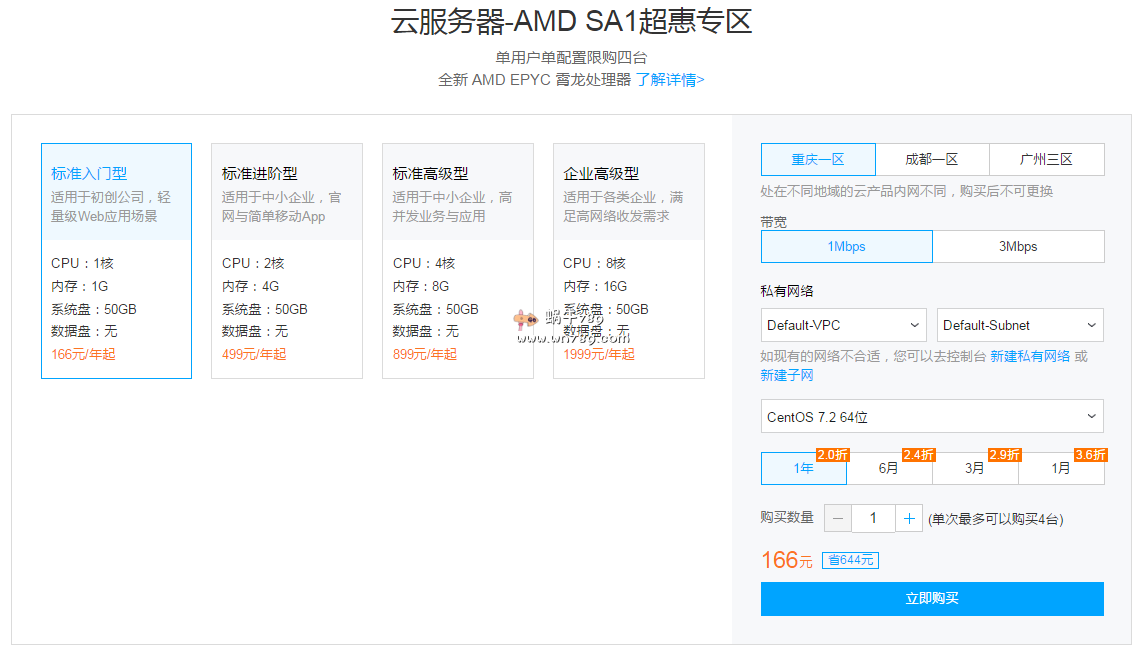Open the 了解详情 link

[670, 80]
